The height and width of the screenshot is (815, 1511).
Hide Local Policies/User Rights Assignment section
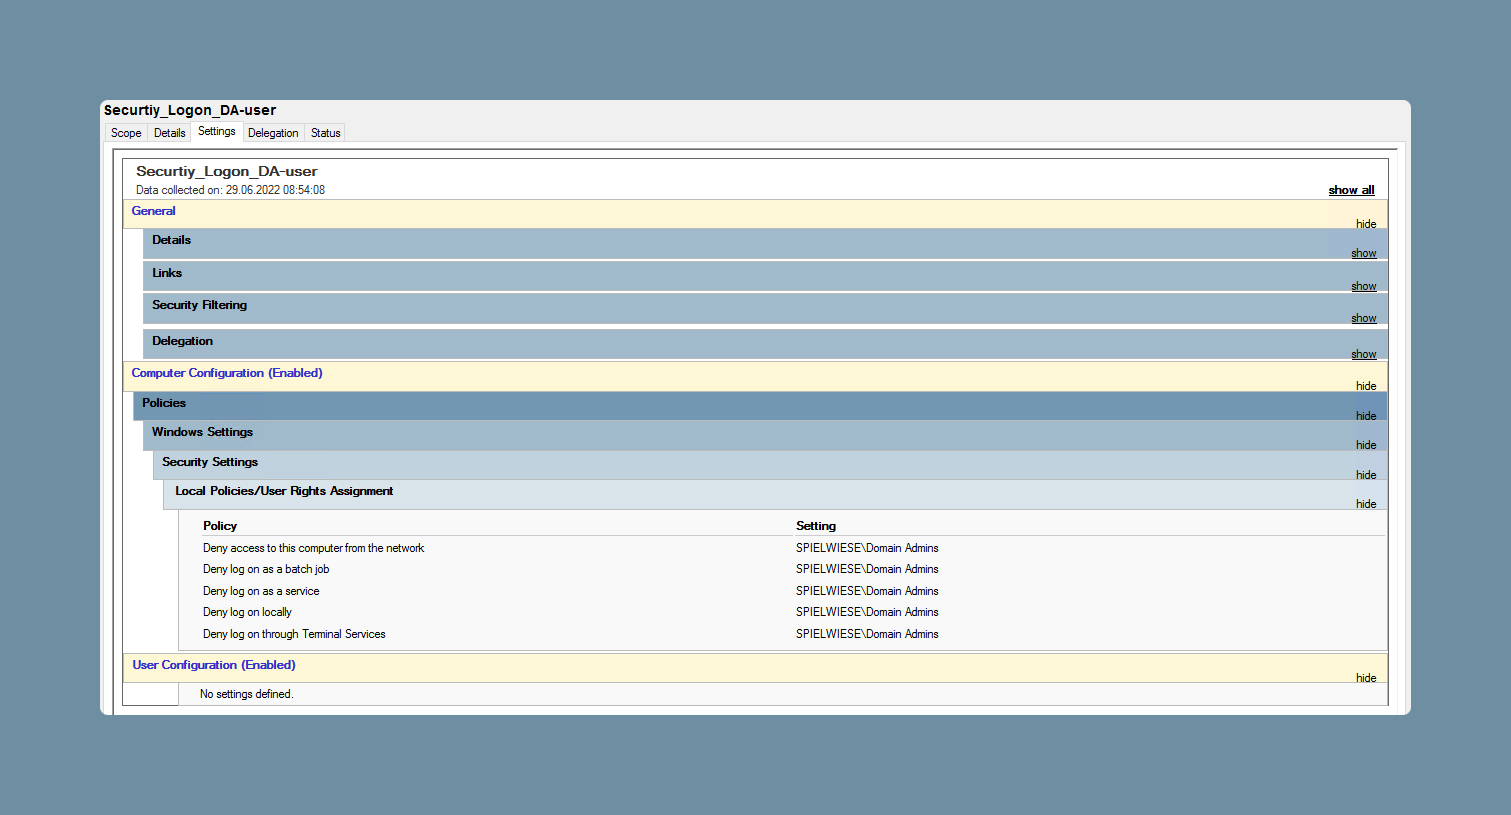click(1366, 504)
